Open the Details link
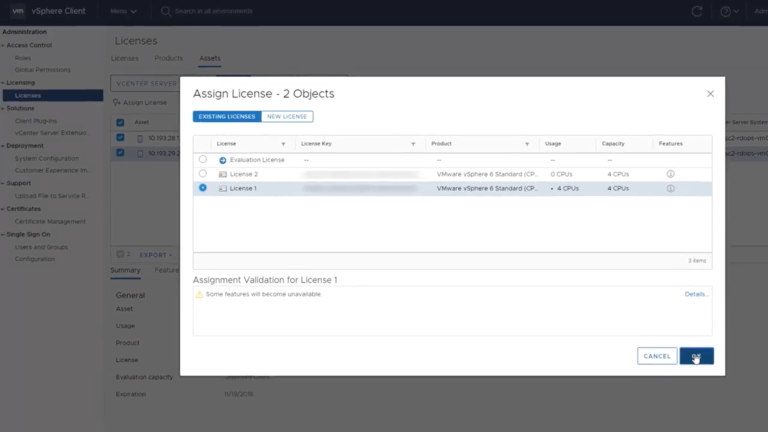768x432 pixels. (696, 294)
